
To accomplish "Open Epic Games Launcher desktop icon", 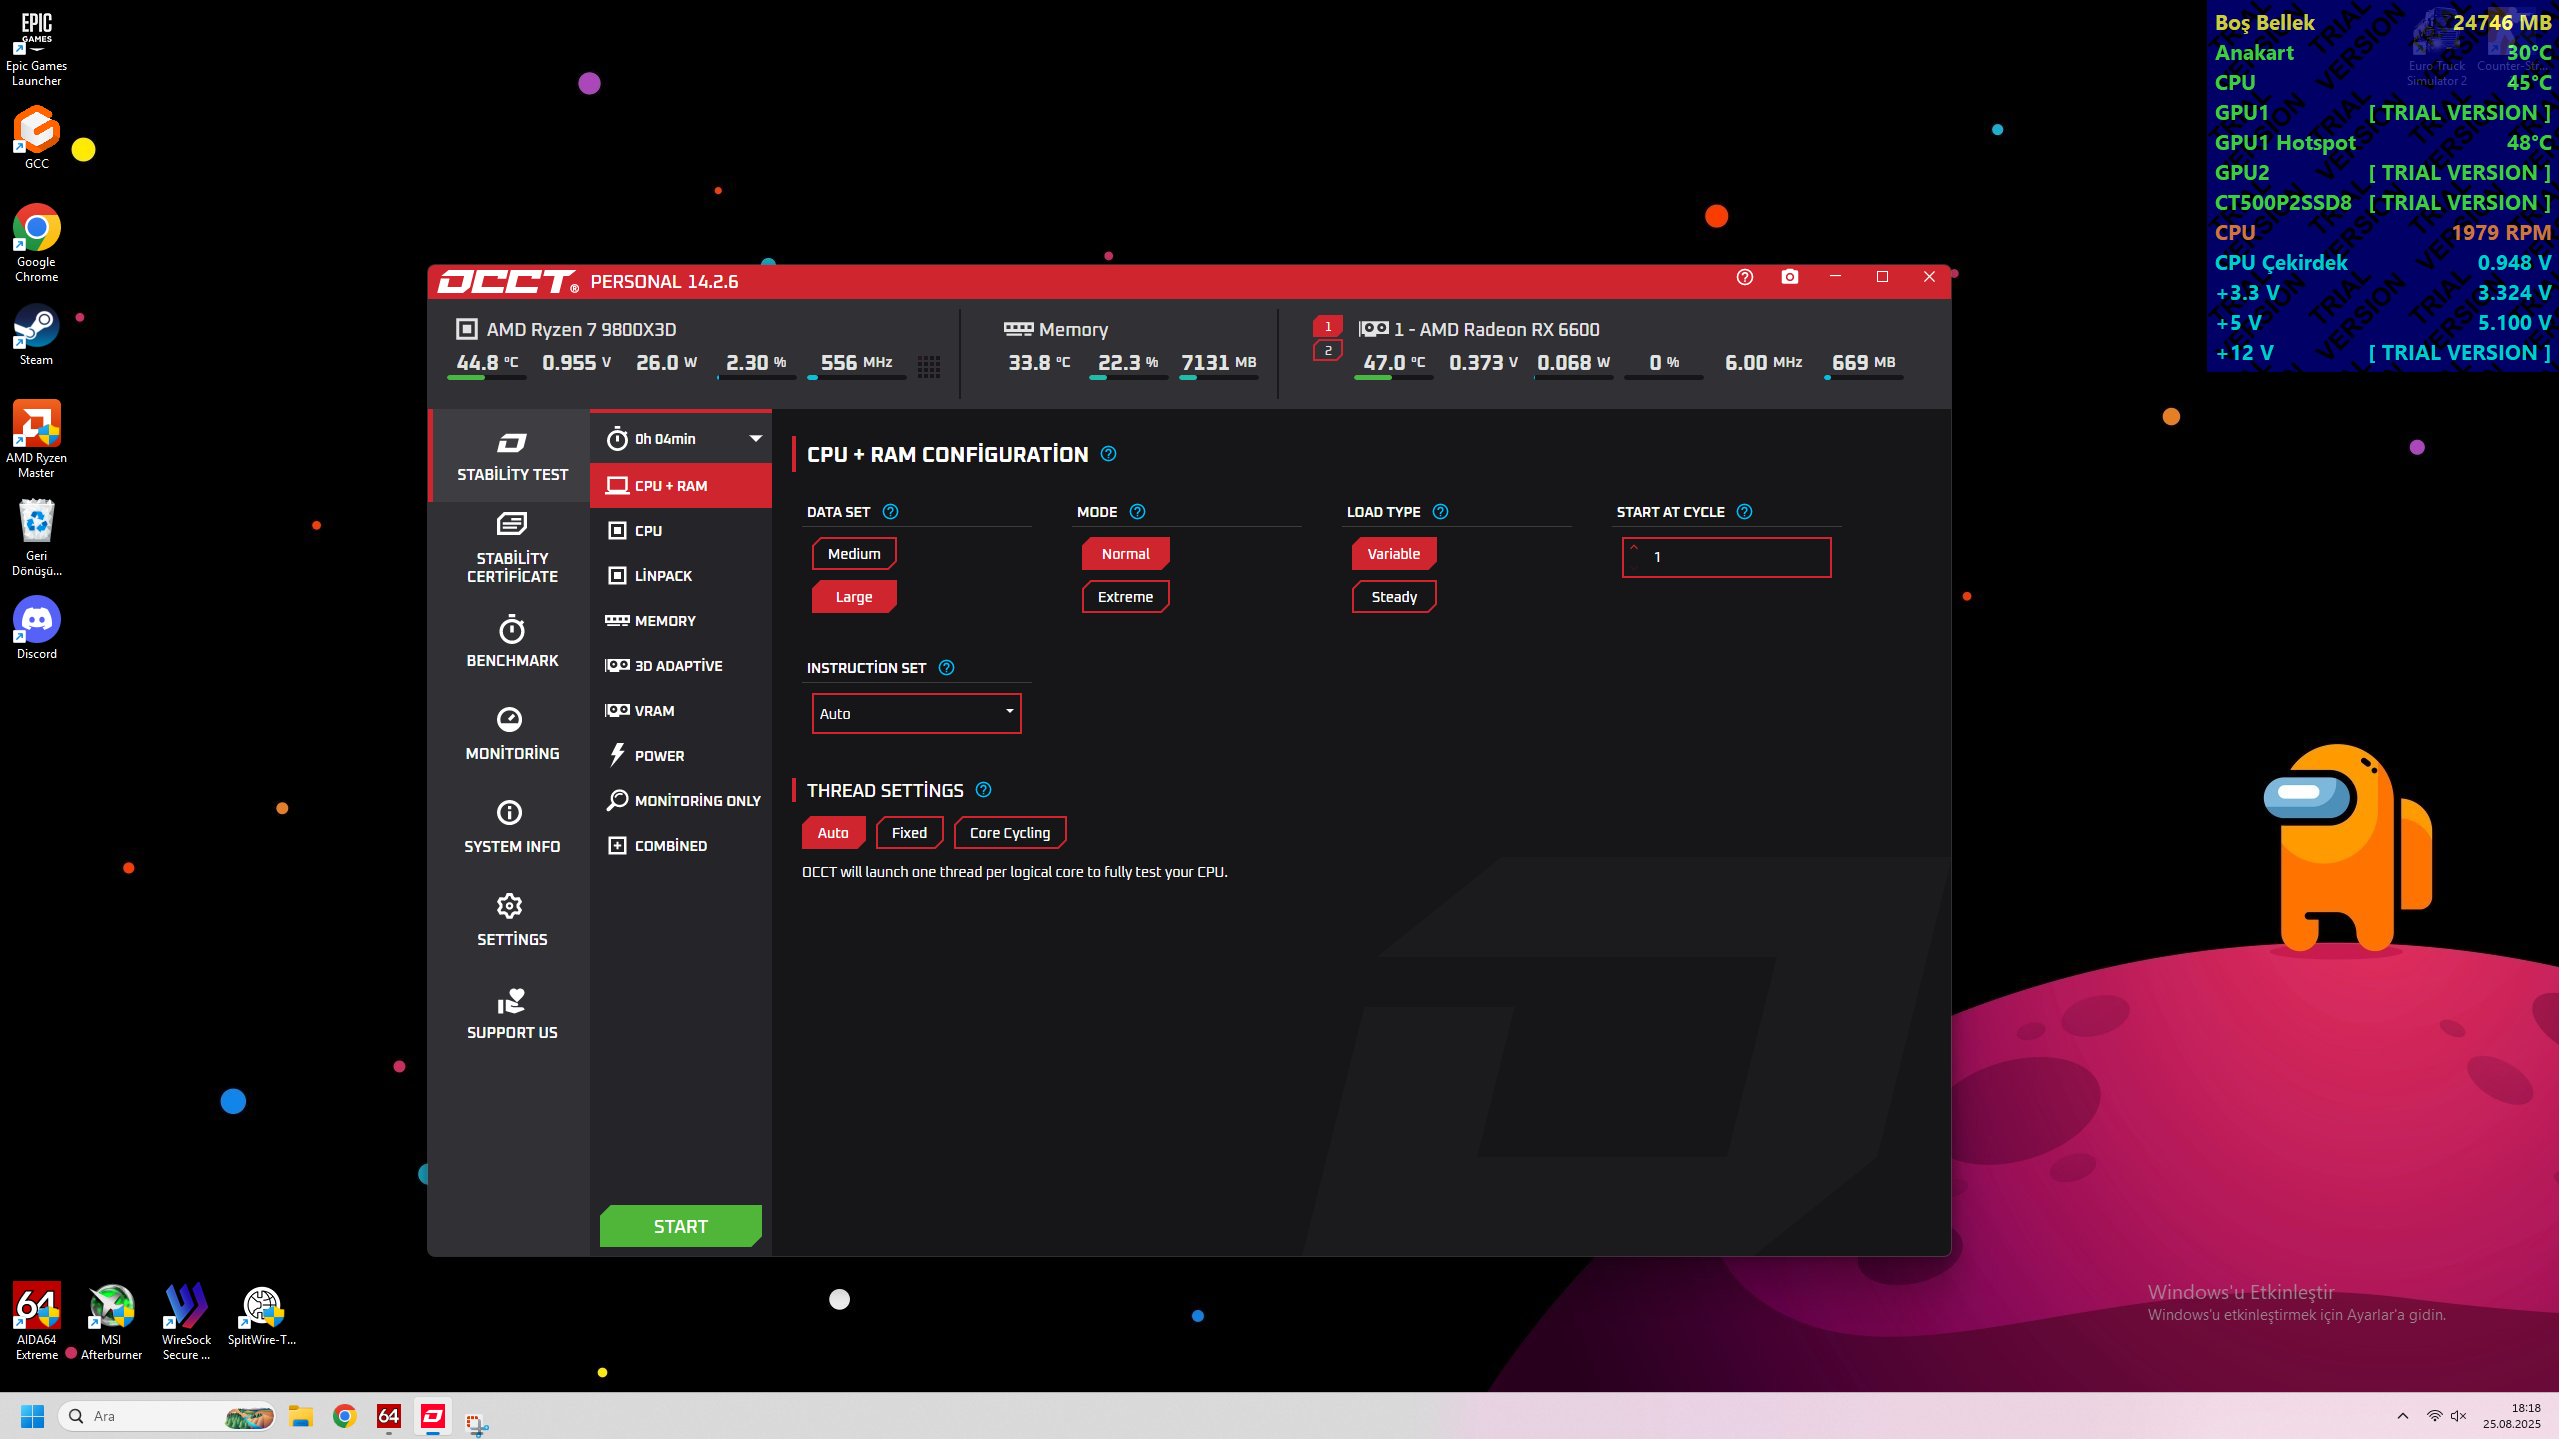I will (37, 49).
